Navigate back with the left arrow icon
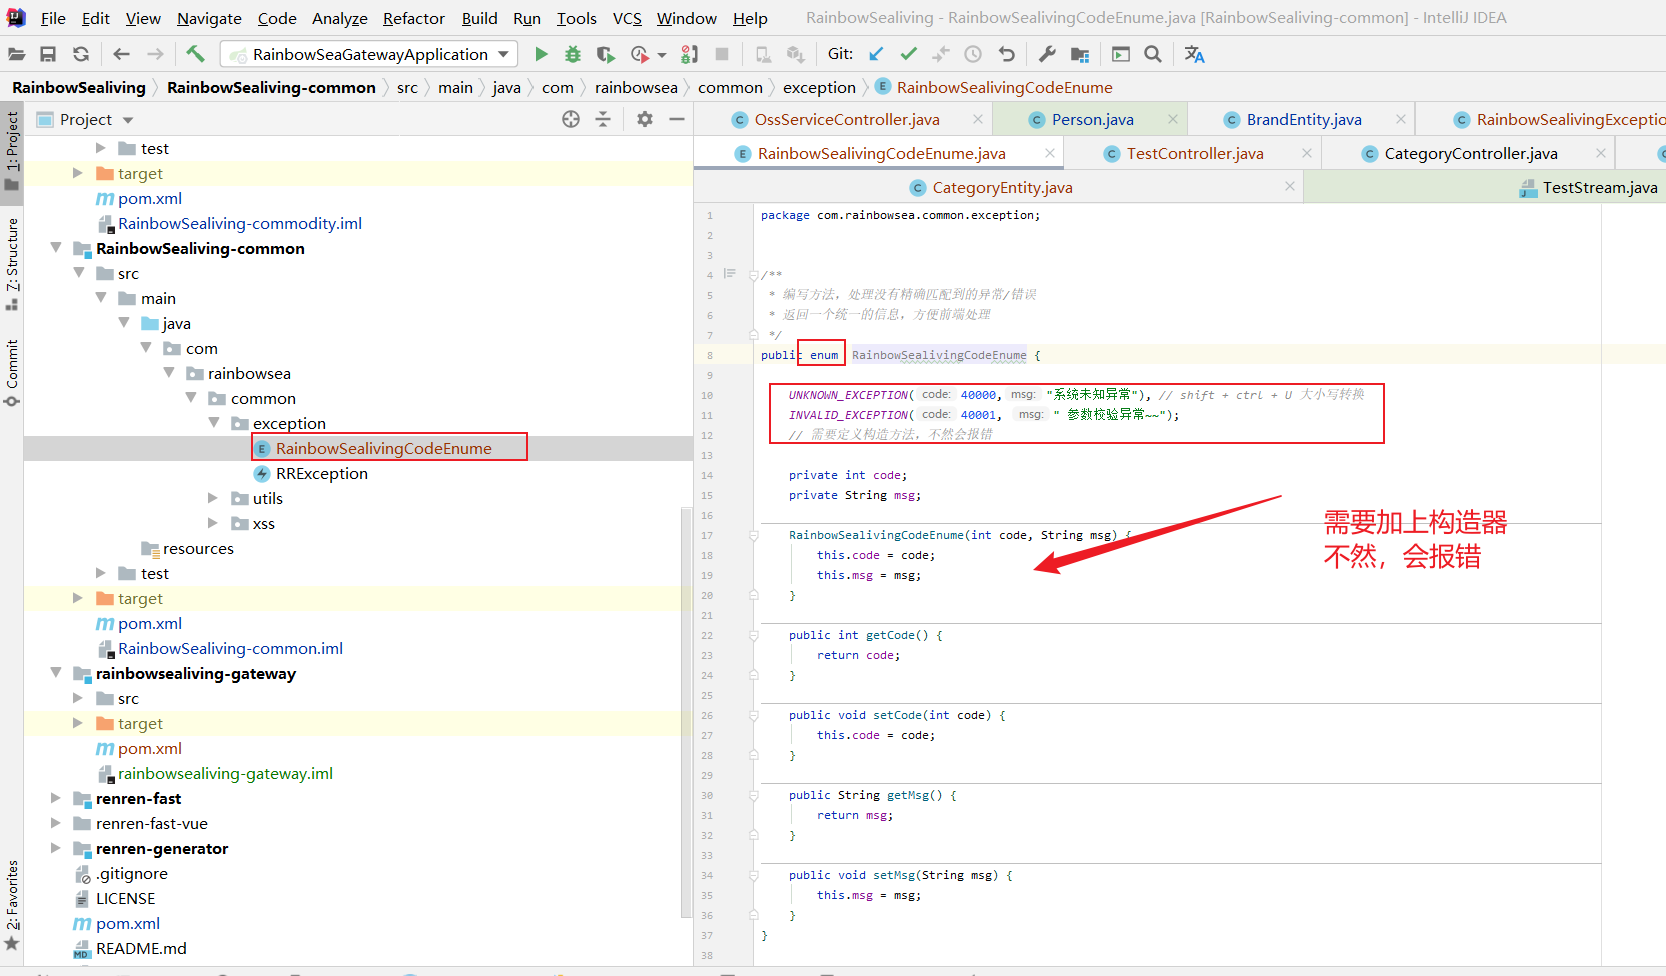1666x976 pixels. pos(122,54)
